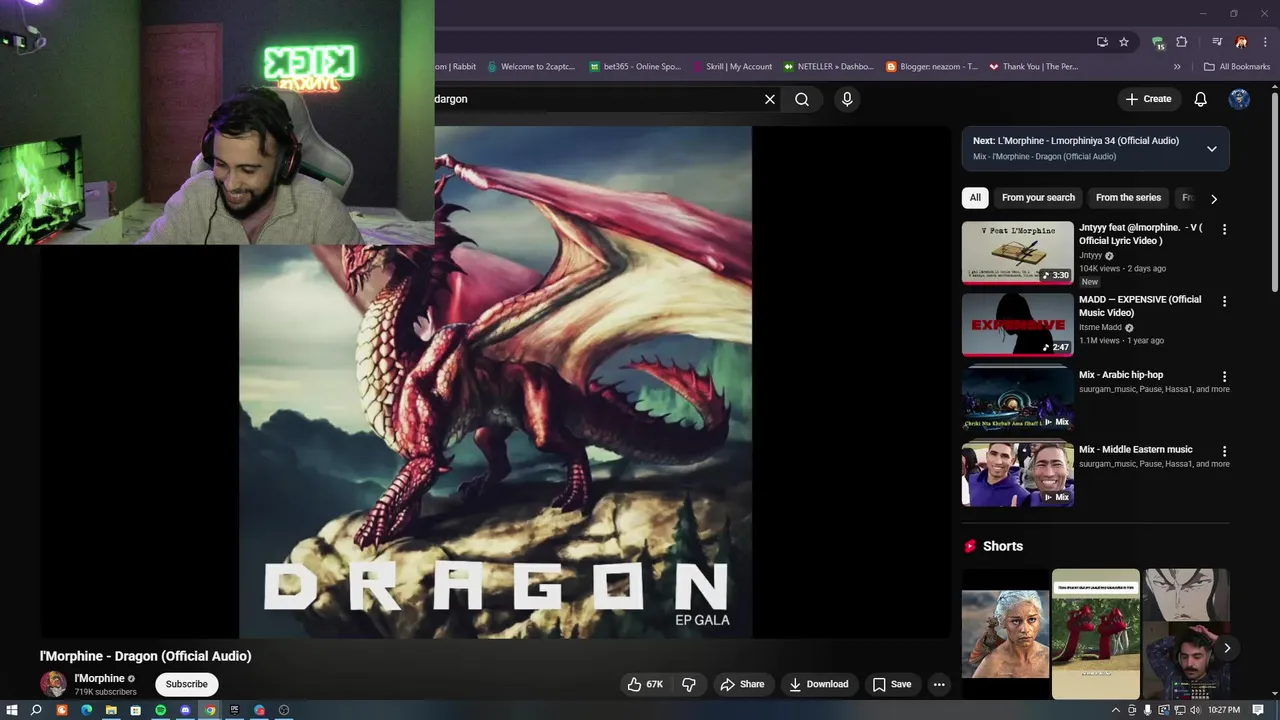Open Windows notification center icon
This screenshot has width=1280, height=720.
tap(1258, 710)
